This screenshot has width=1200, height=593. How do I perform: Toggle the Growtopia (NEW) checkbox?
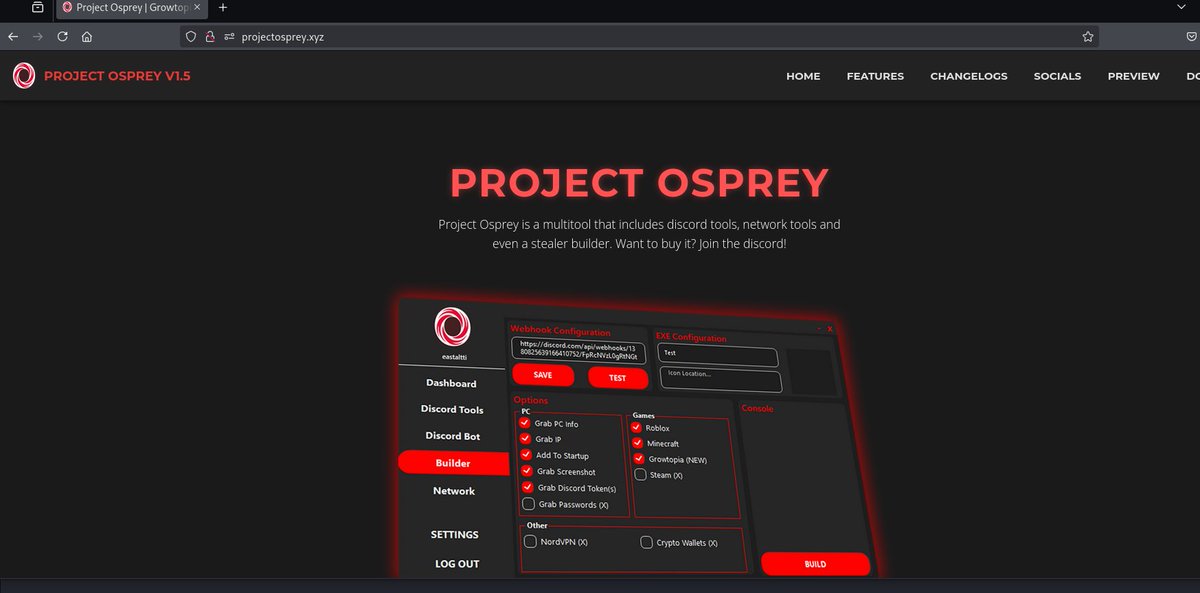640,459
